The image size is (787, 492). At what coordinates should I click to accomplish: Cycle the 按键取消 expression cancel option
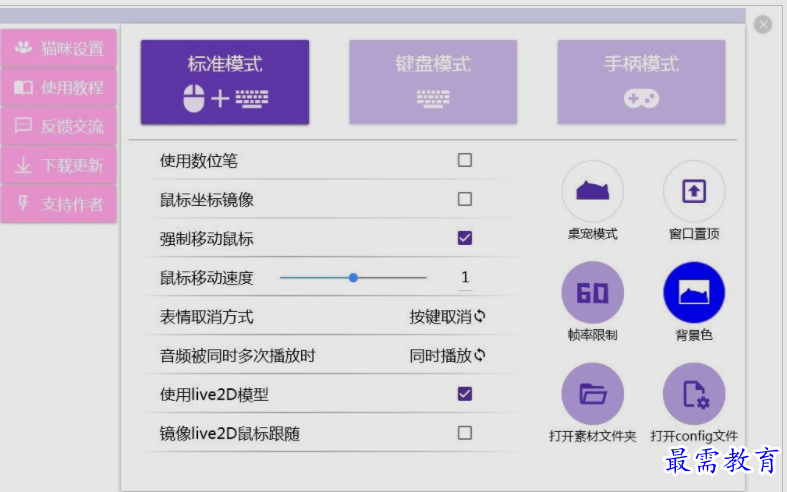click(x=448, y=317)
